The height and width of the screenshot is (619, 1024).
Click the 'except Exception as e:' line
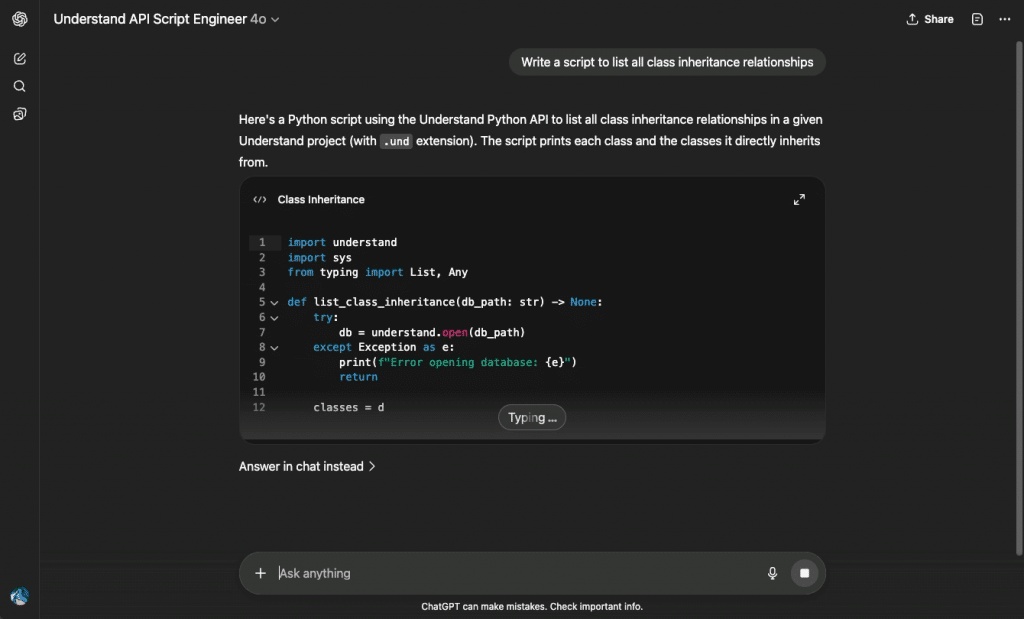pyautogui.click(x=383, y=347)
